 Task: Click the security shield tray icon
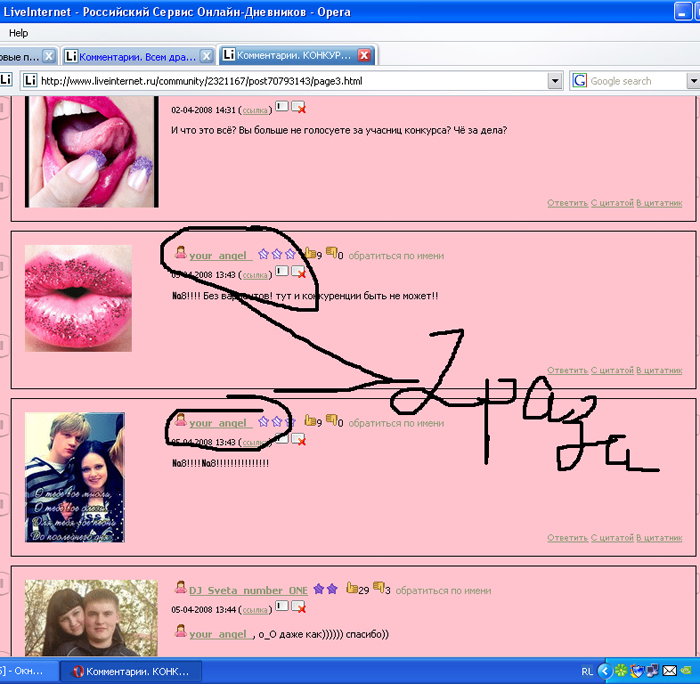pos(637,671)
